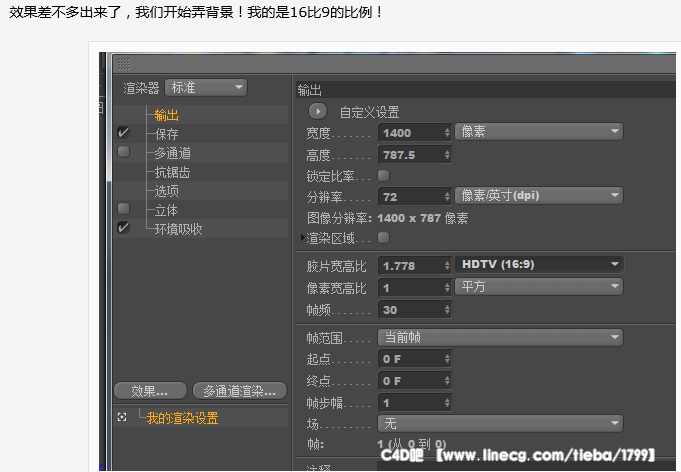
Task: Open the 像素/英寸(dpi) dropdown
Action: coord(539,195)
